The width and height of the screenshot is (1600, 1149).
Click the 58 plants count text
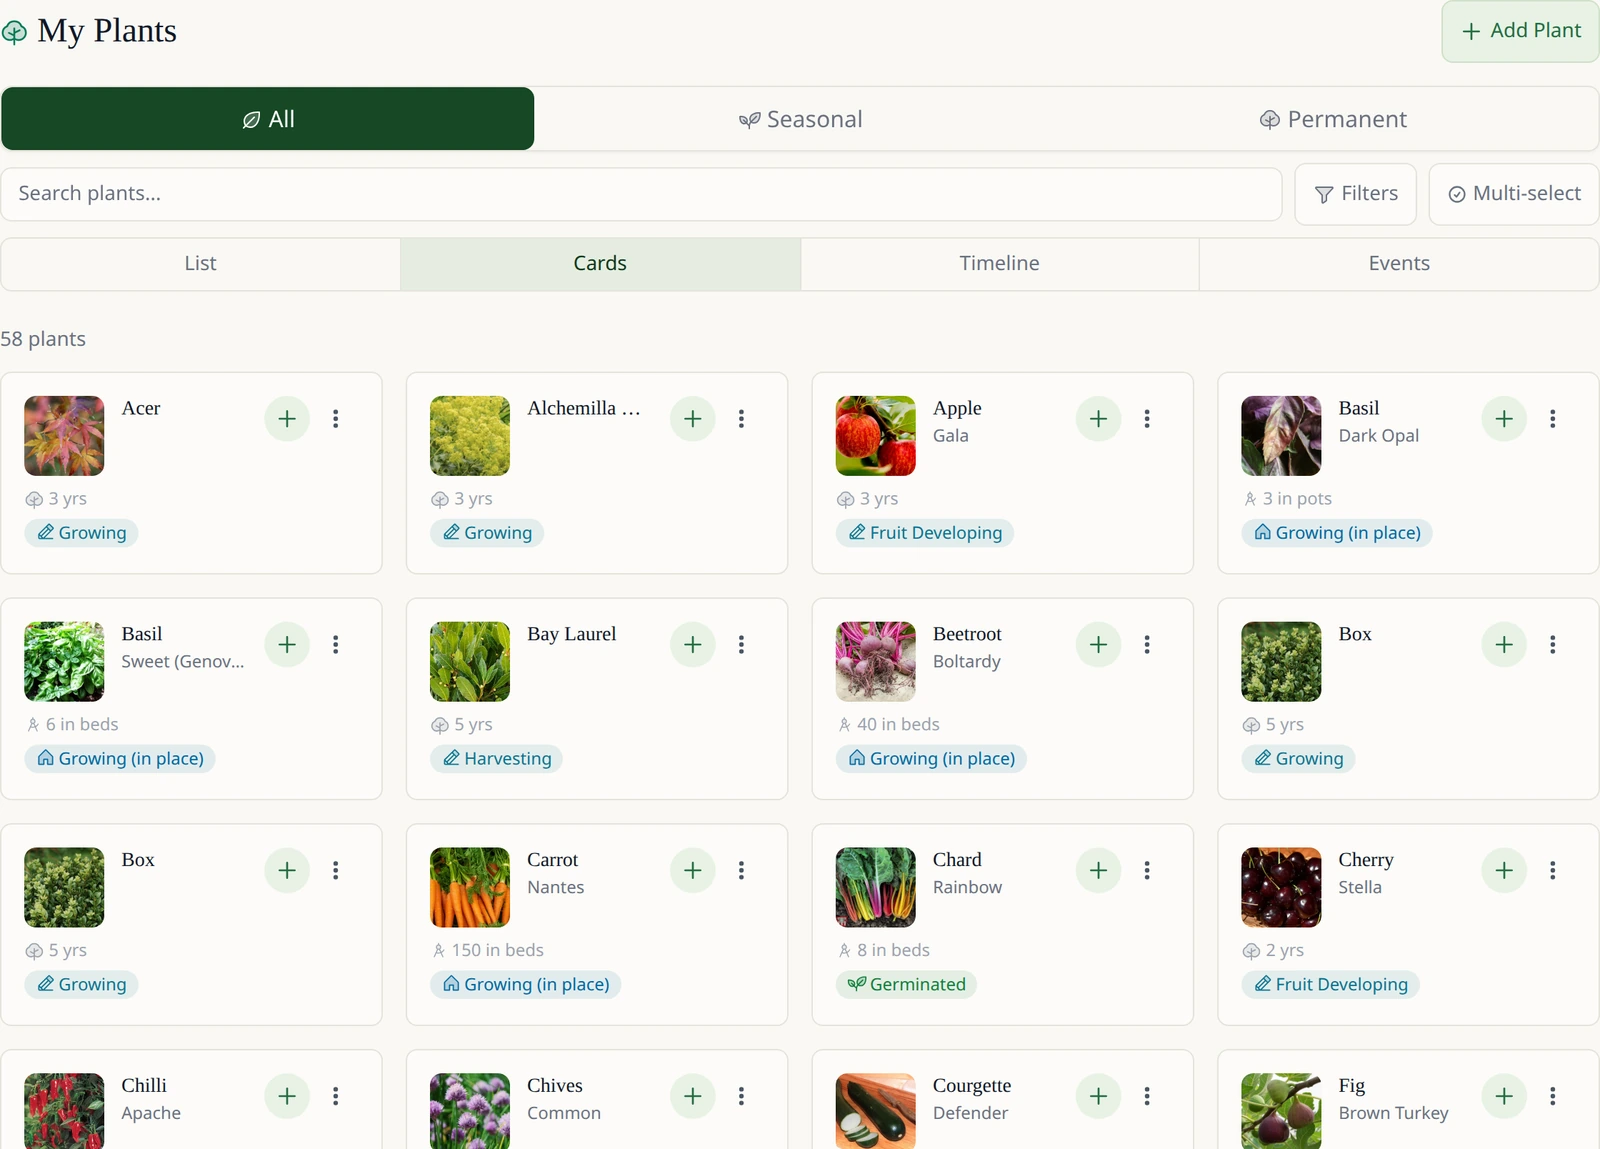43,339
